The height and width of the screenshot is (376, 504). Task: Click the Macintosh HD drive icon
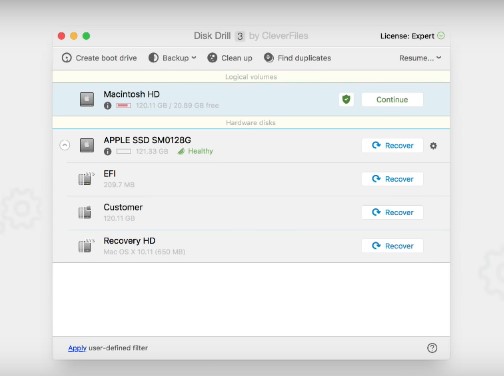[87, 99]
